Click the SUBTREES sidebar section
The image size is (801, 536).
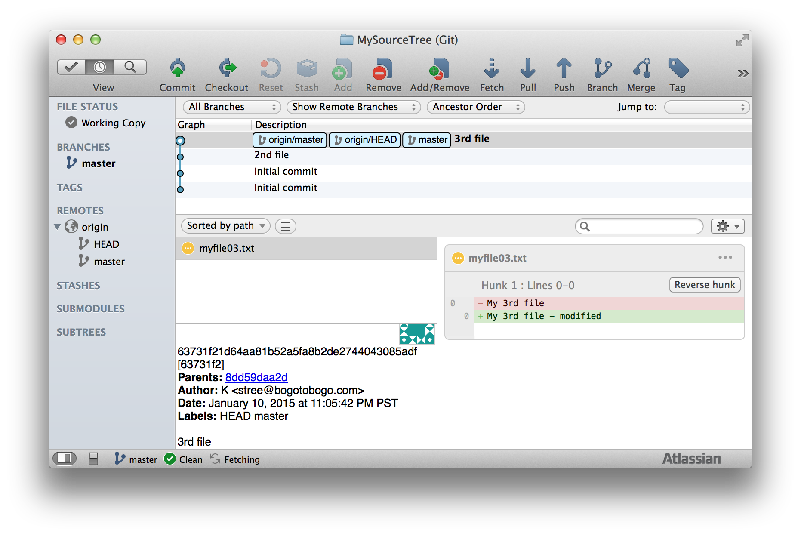(x=81, y=332)
